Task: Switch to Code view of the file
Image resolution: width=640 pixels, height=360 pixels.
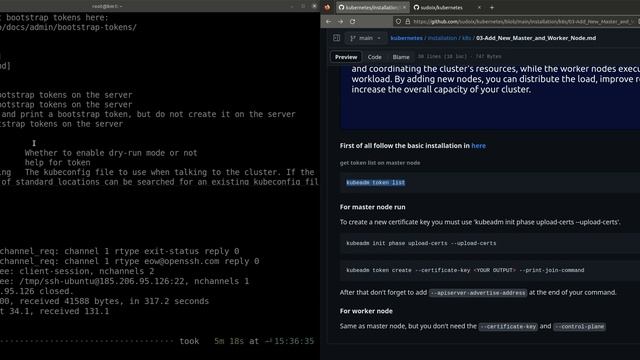Action: pyautogui.click(x=374, y=57)
